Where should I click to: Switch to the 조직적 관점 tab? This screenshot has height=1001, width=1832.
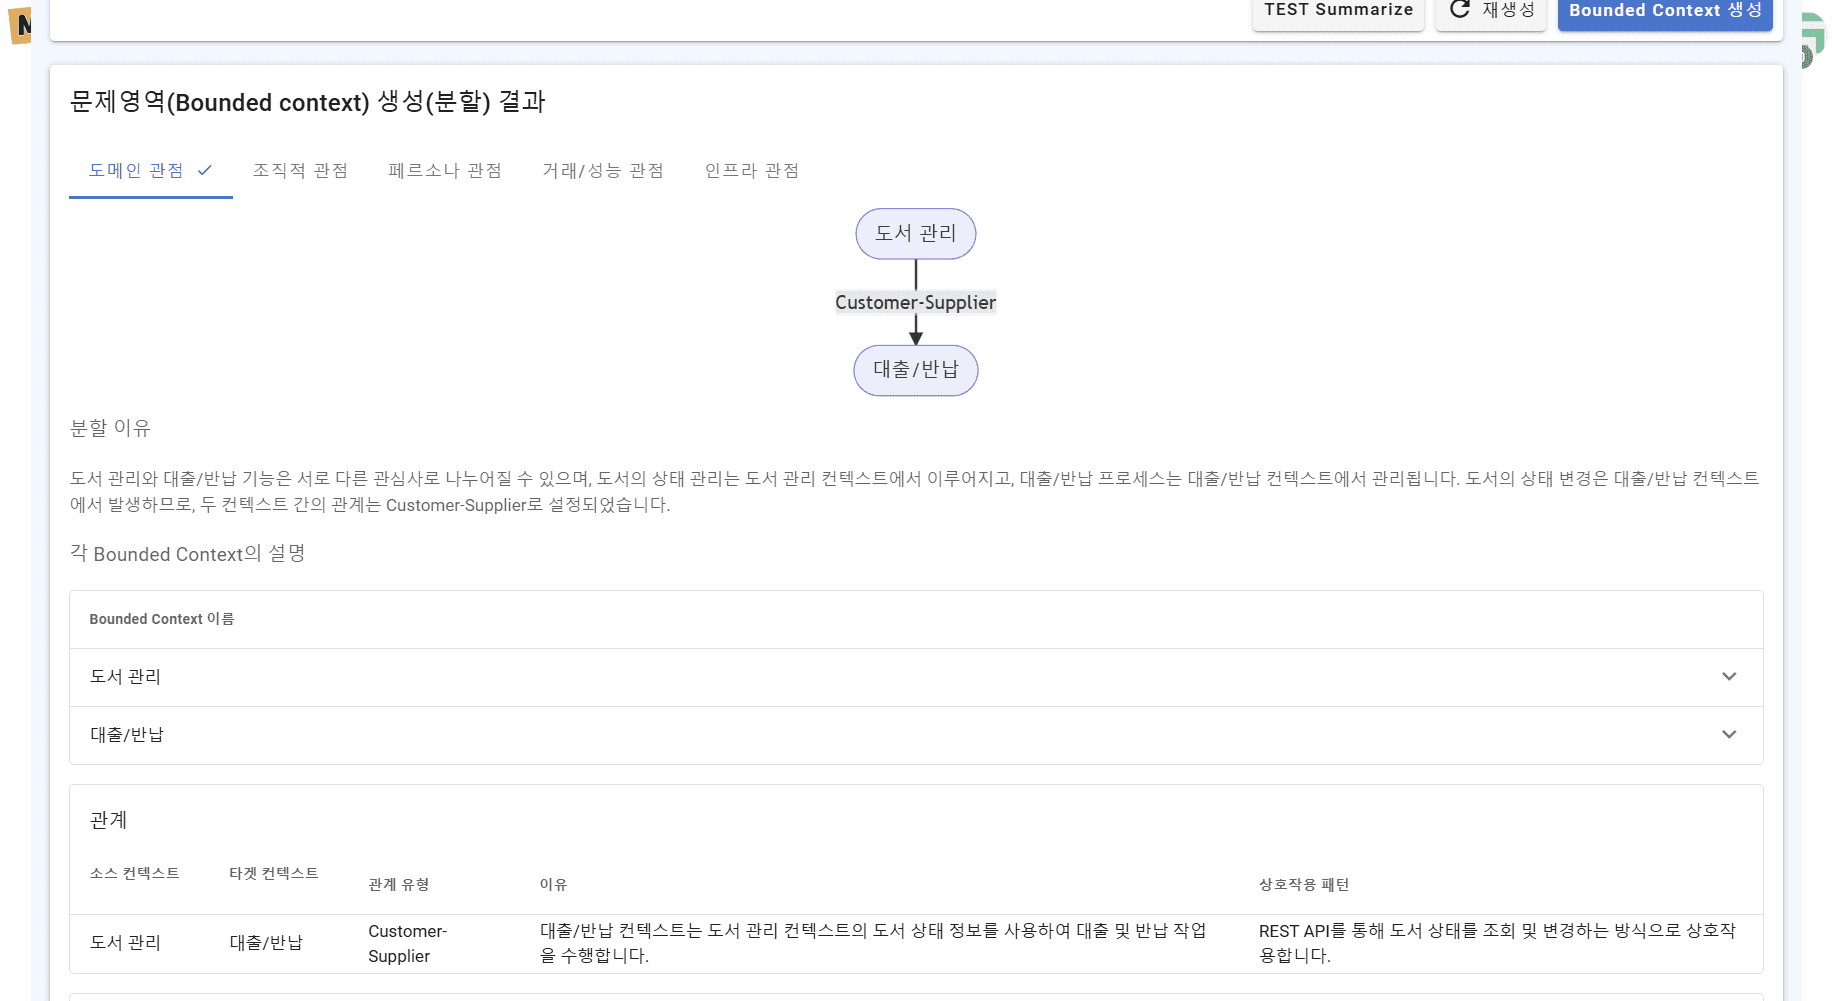300,171
